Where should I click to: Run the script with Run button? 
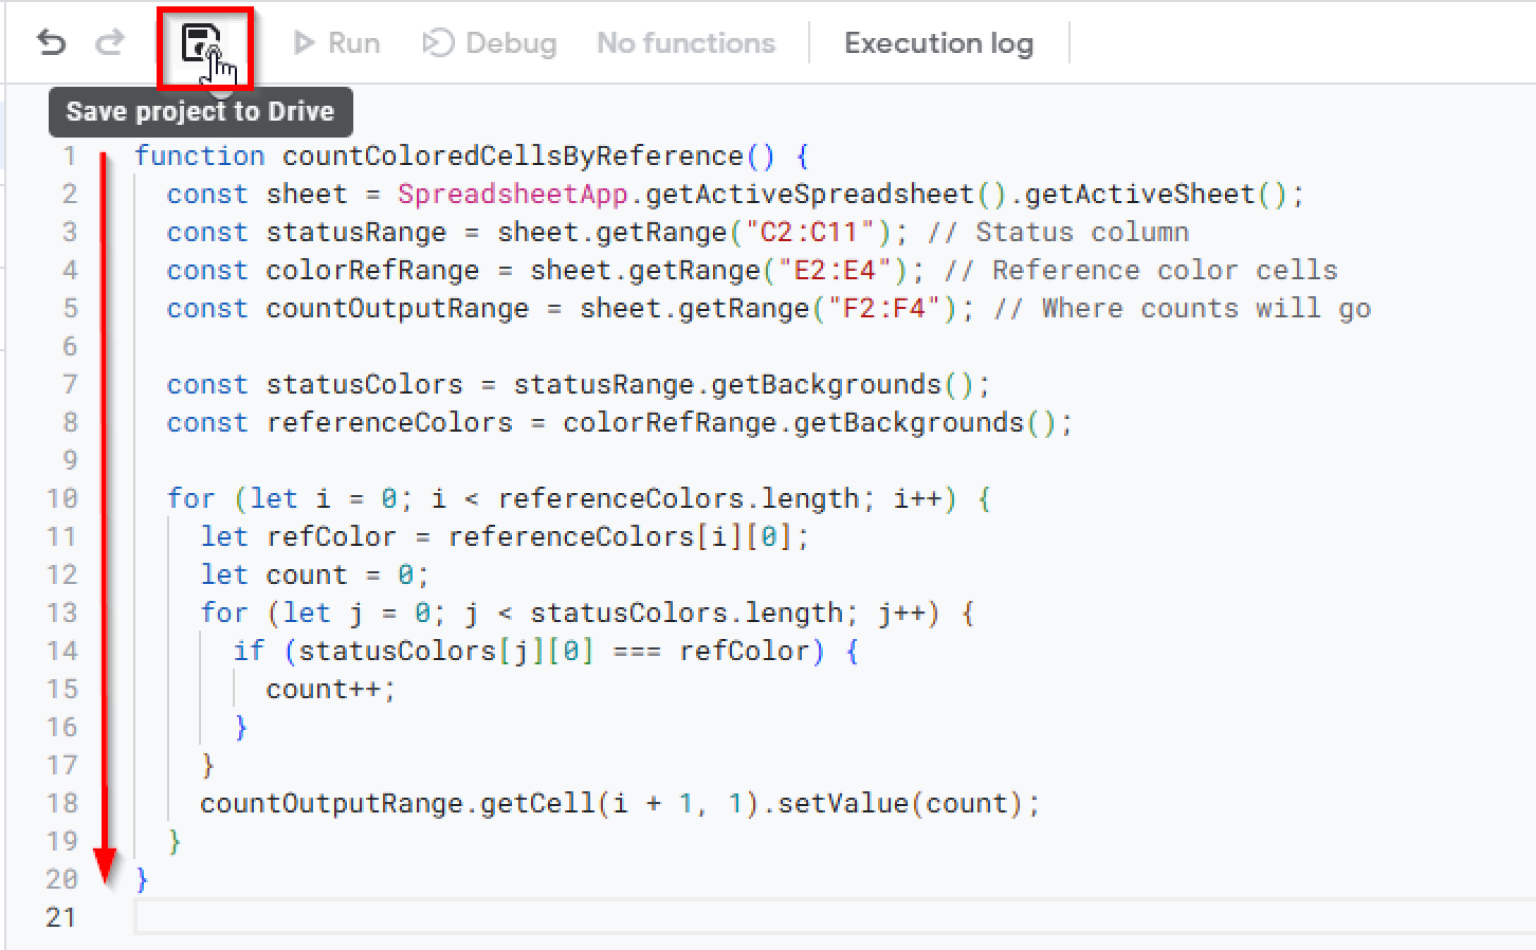click(337, 43)
